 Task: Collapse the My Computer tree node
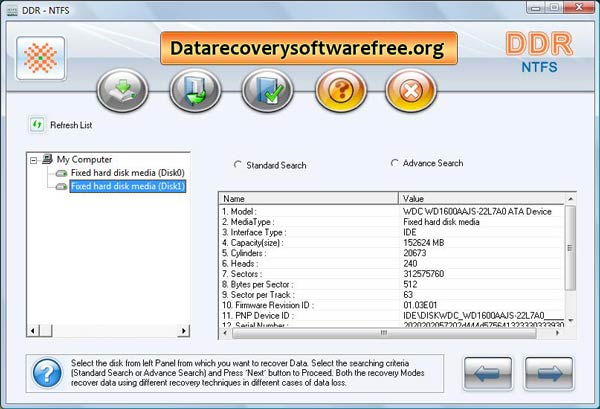[x=34, y=160]
